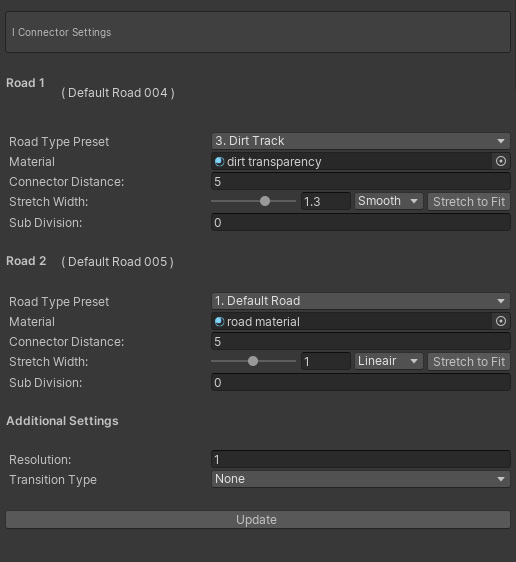This screenshot has width=516, height=562.
Task: Click the Update button
Action: (x=258, y=520)
